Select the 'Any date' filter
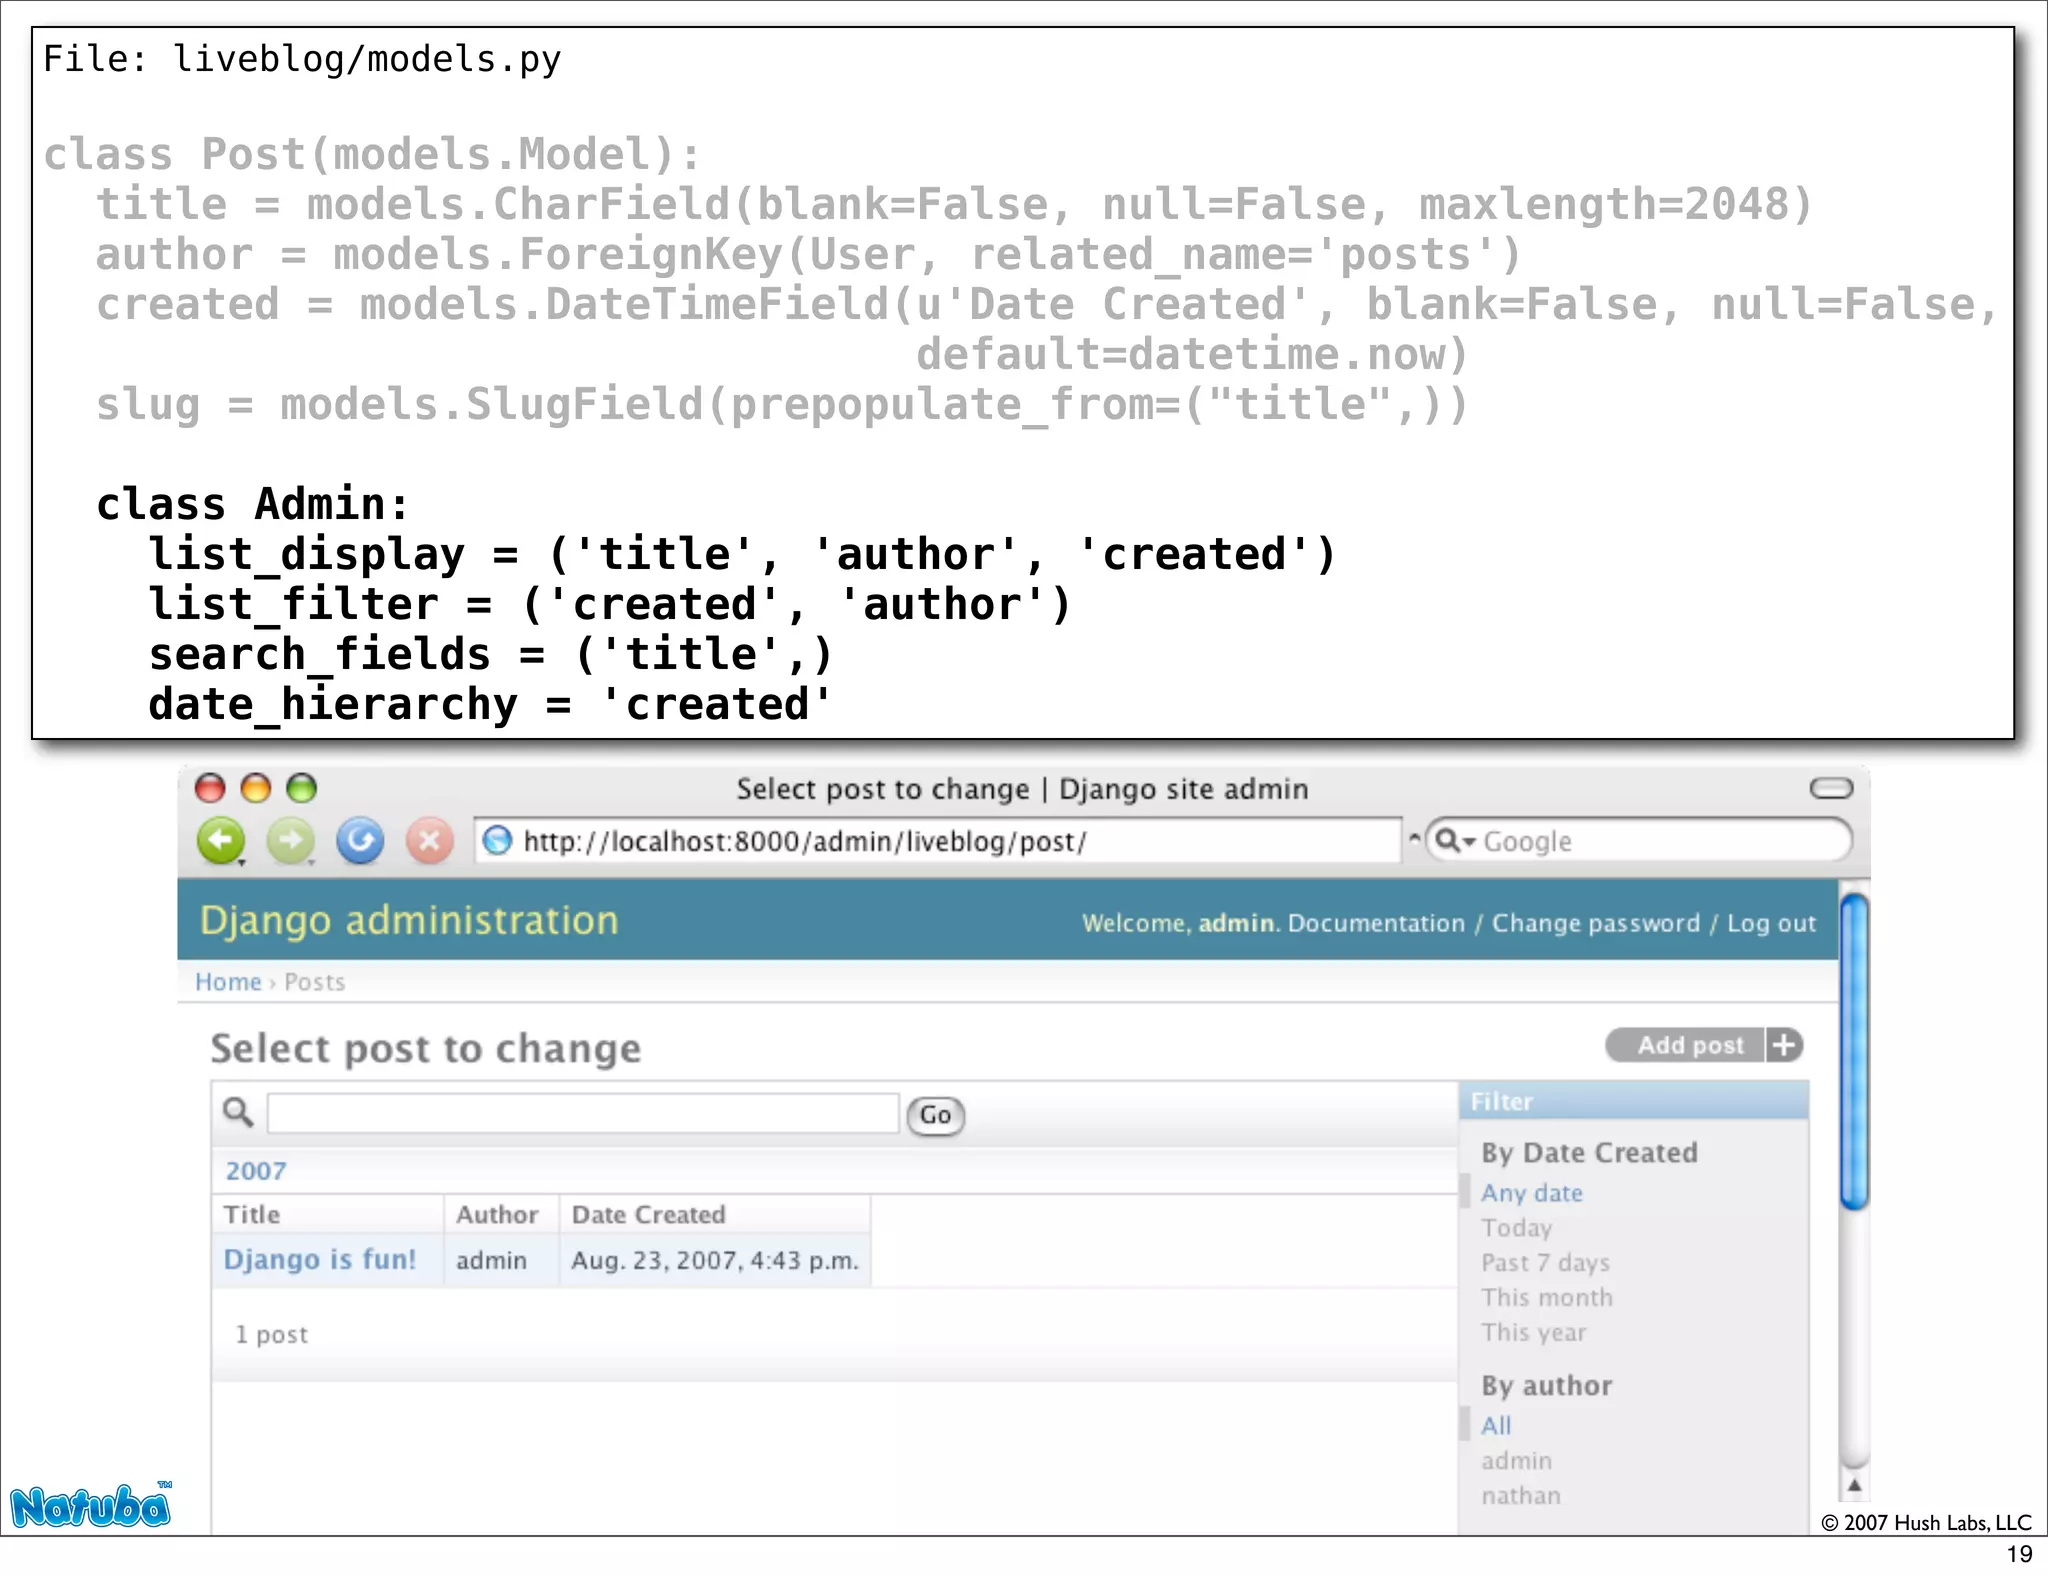 [1532, 1193]
